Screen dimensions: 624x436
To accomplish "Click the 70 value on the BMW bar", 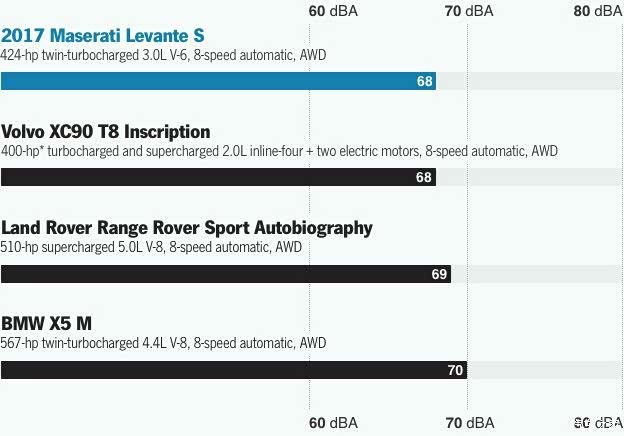I will coord(455,370).
